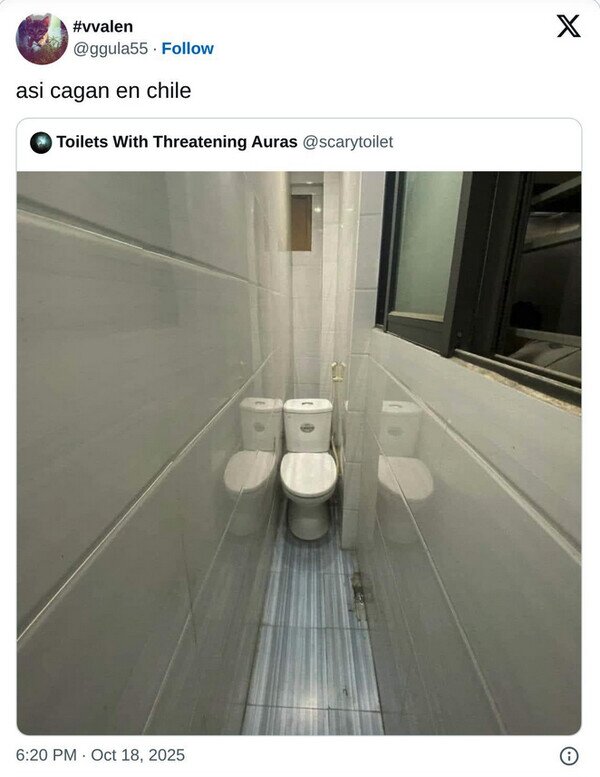Click the blue striped floor tiles

312,639
